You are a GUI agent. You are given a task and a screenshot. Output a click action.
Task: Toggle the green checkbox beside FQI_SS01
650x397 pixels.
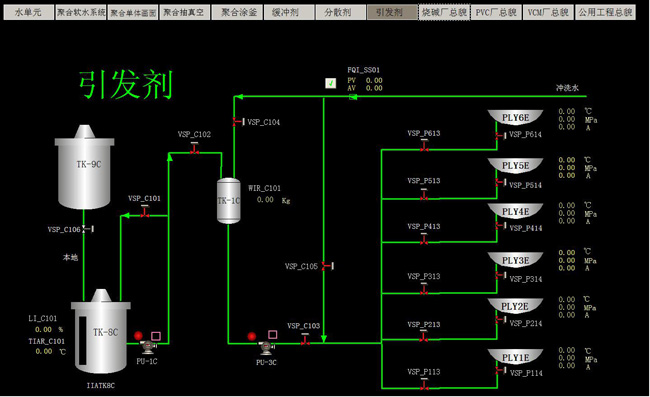(x=330, y=83)
